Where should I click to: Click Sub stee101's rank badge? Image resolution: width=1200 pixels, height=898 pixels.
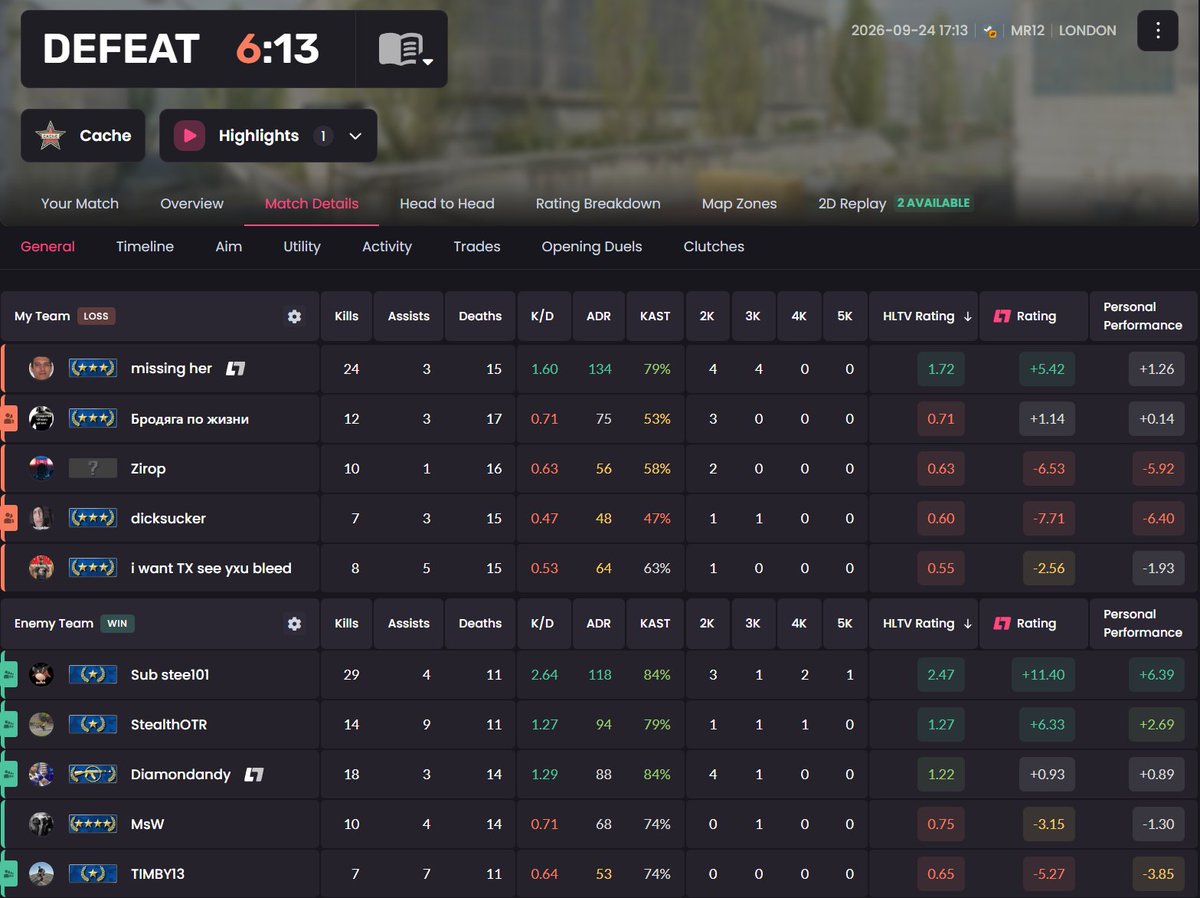tap(93, 675)
